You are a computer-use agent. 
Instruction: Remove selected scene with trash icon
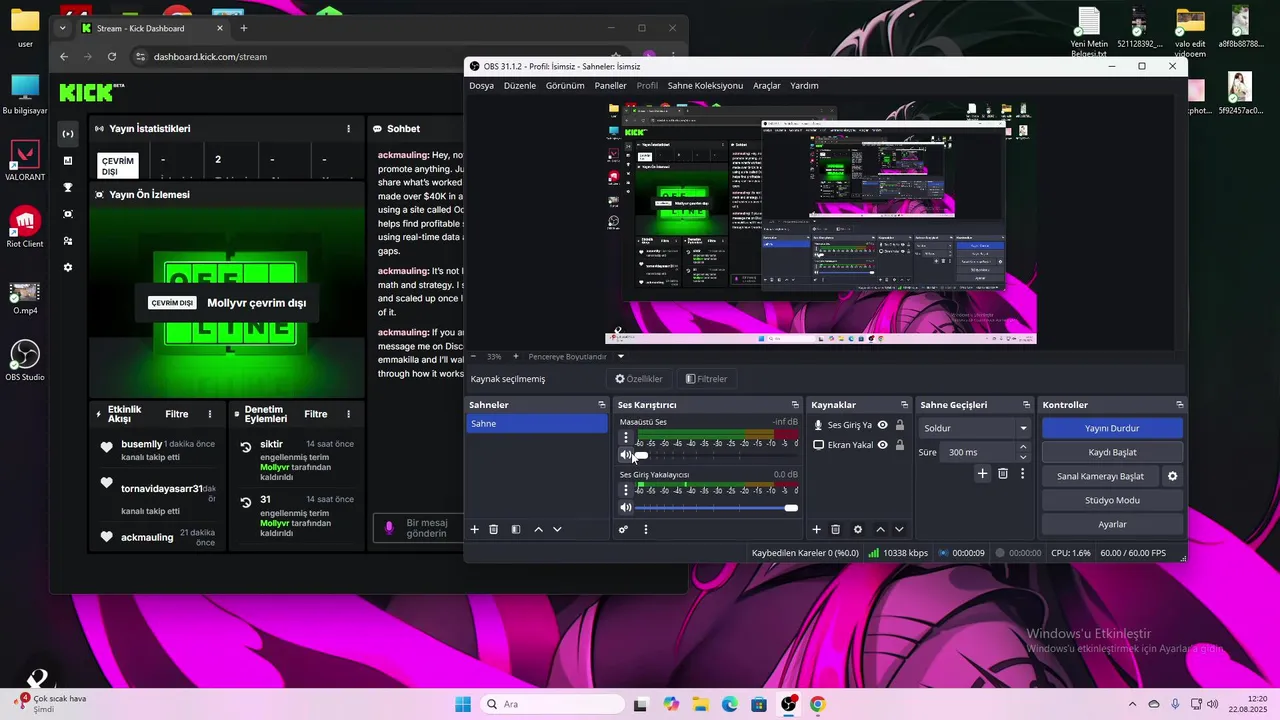coord(494,529)
